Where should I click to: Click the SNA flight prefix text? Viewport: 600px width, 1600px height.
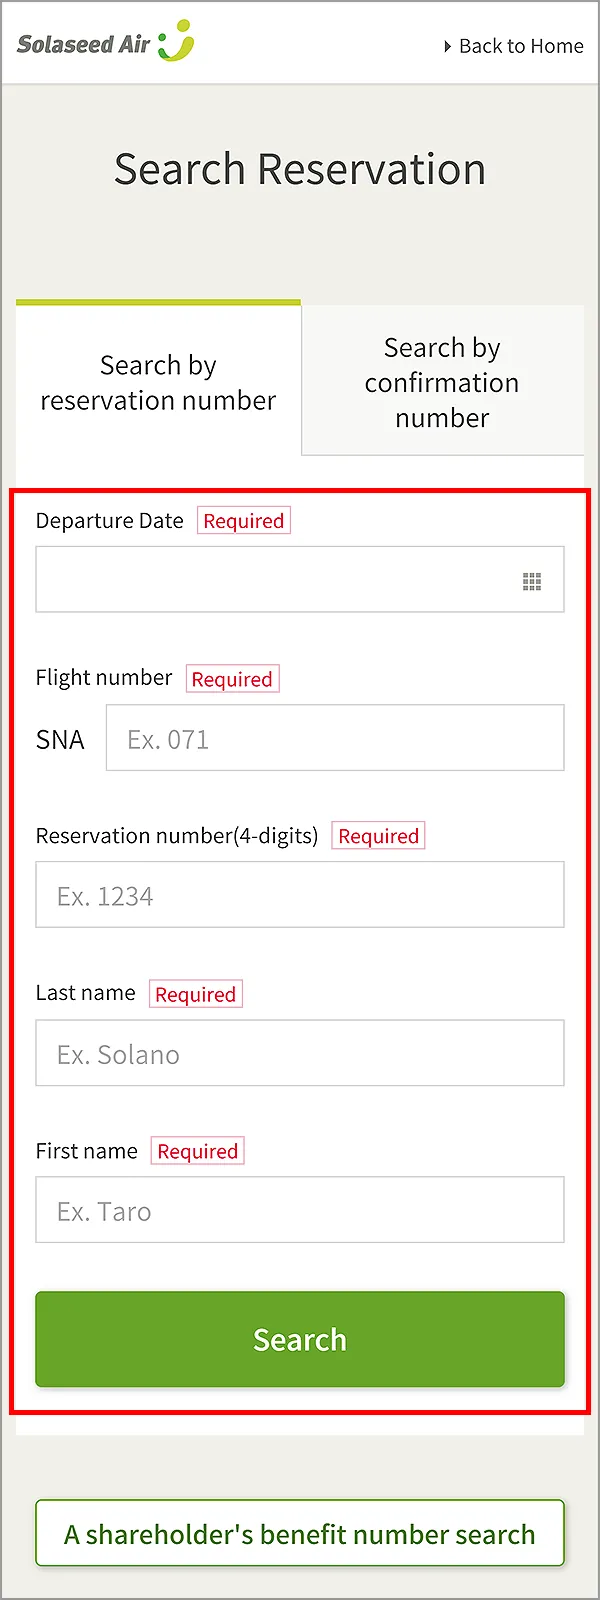pyautogui.click(x=60, y=740)
